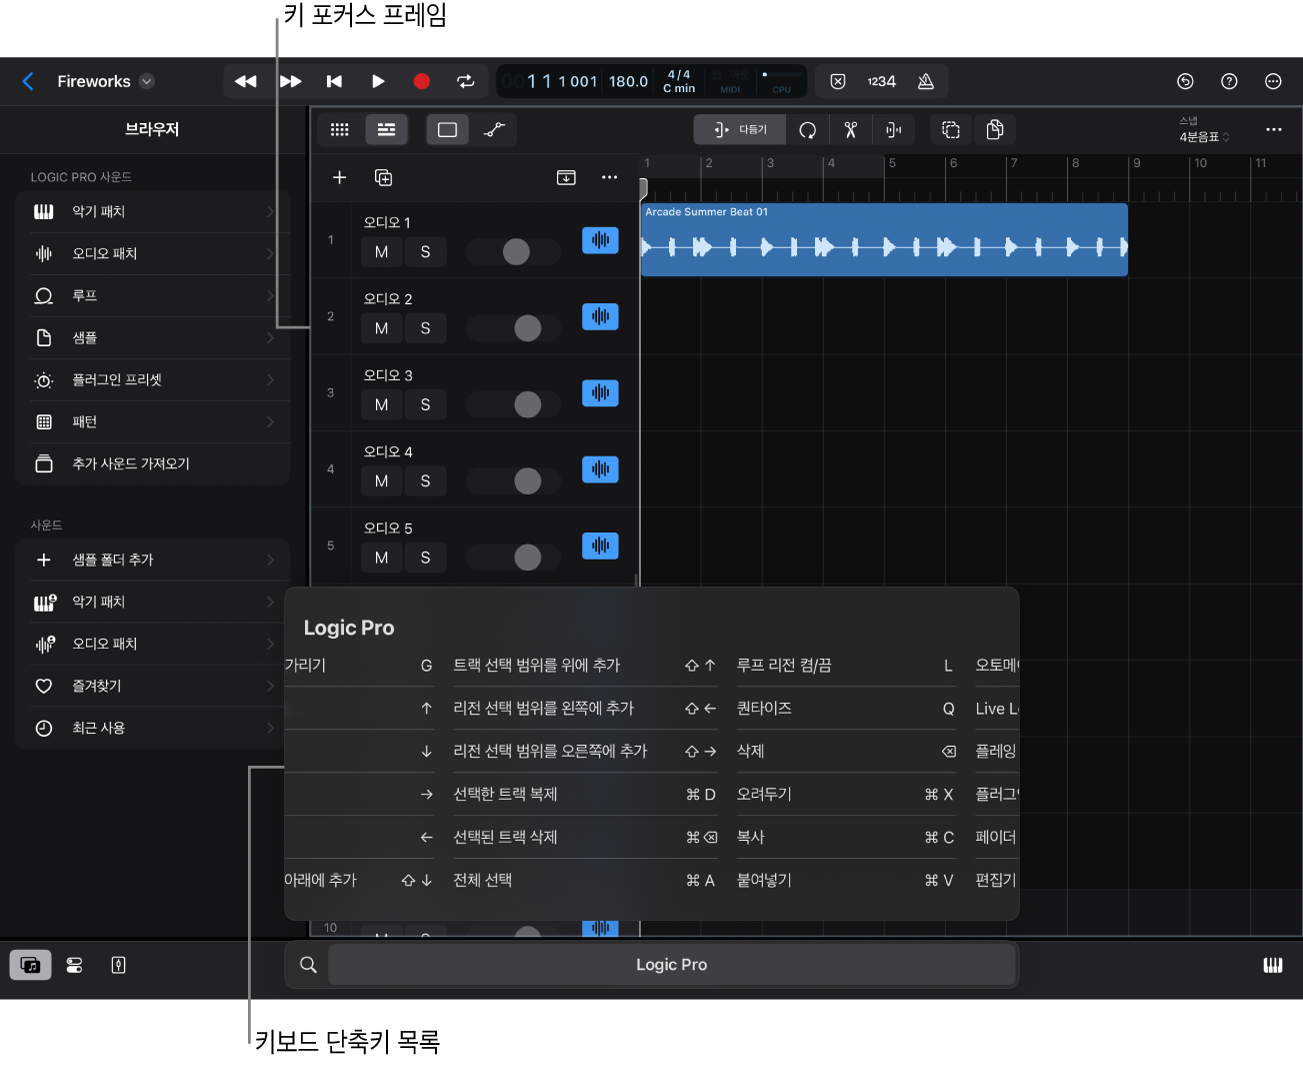The image size is (1303, 1067).
Task: Expand 플러그인 프리셋 category
Action: [153, 380]
